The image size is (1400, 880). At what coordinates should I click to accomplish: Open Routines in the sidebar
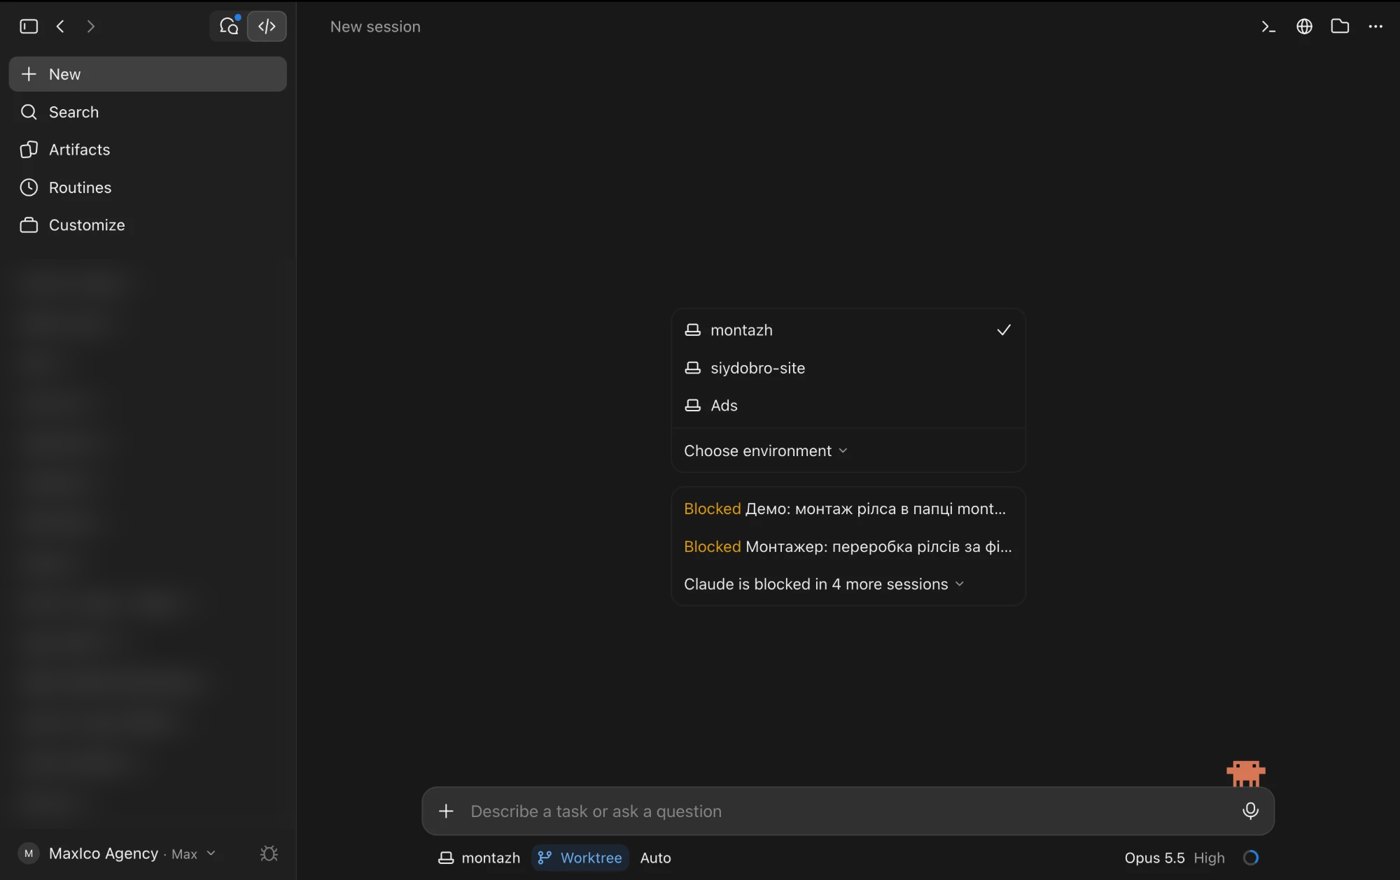148,188
